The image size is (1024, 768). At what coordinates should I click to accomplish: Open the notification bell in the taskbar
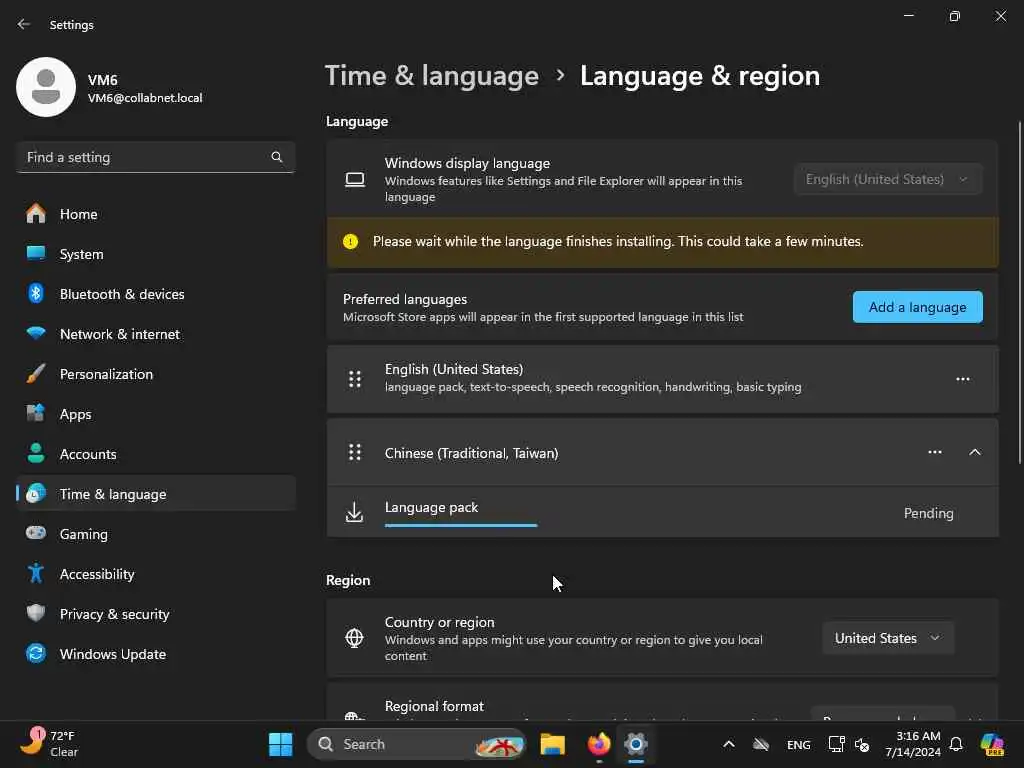click(956, 744)
